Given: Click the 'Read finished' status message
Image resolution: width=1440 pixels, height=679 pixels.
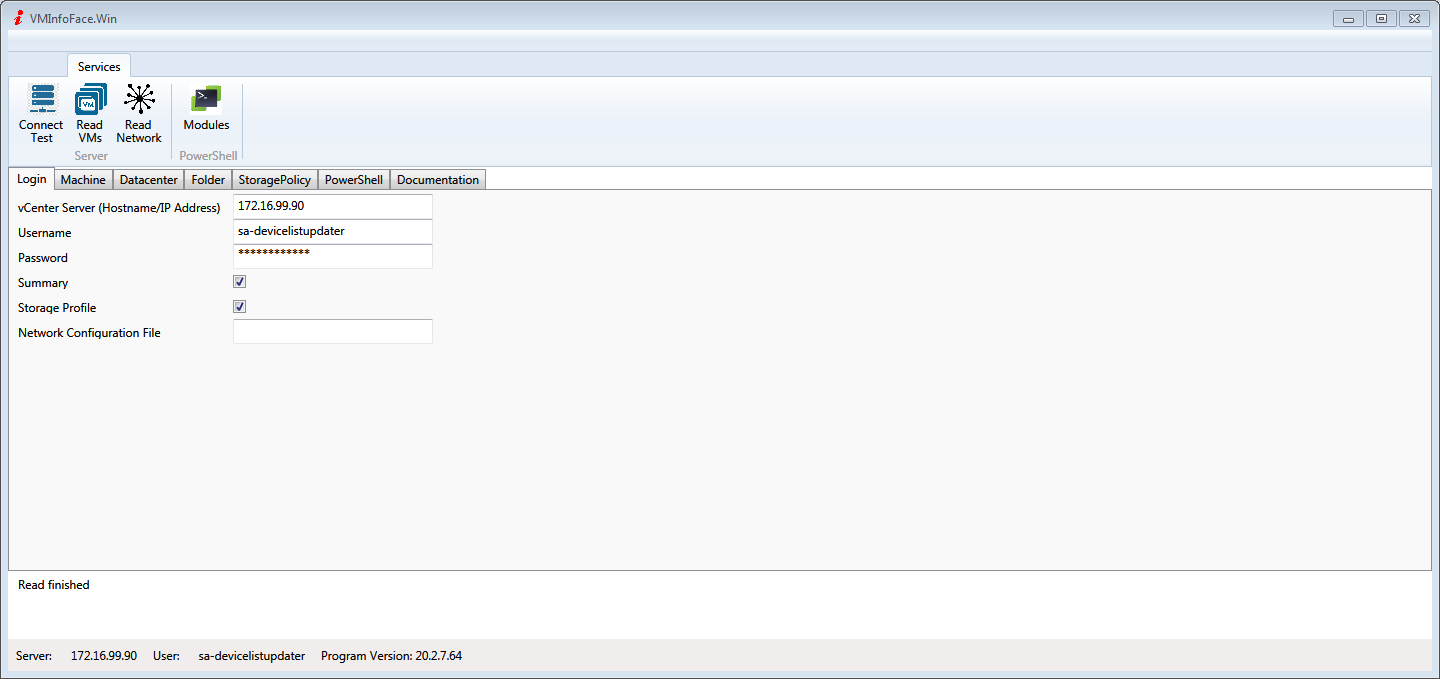Looking at the screenshot, I should [x=54, y=585].
